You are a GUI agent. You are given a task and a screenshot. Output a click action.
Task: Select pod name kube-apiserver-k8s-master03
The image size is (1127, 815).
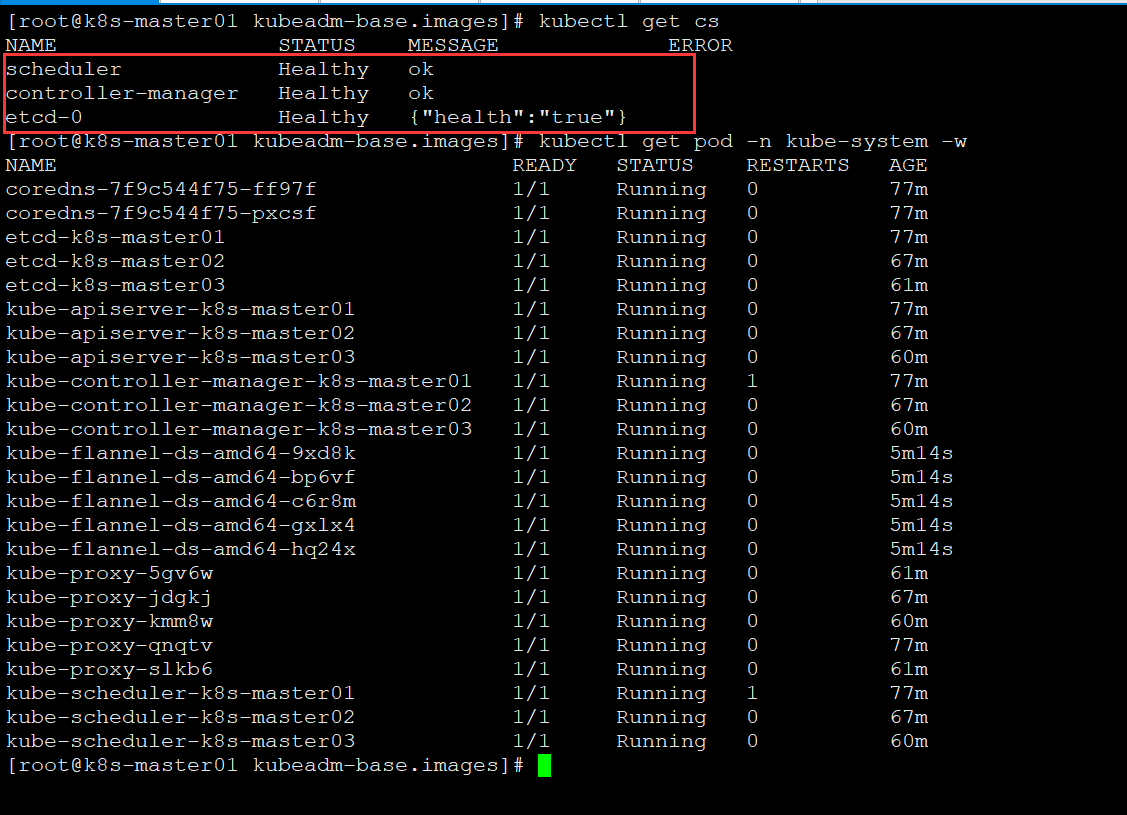[180, 357]
